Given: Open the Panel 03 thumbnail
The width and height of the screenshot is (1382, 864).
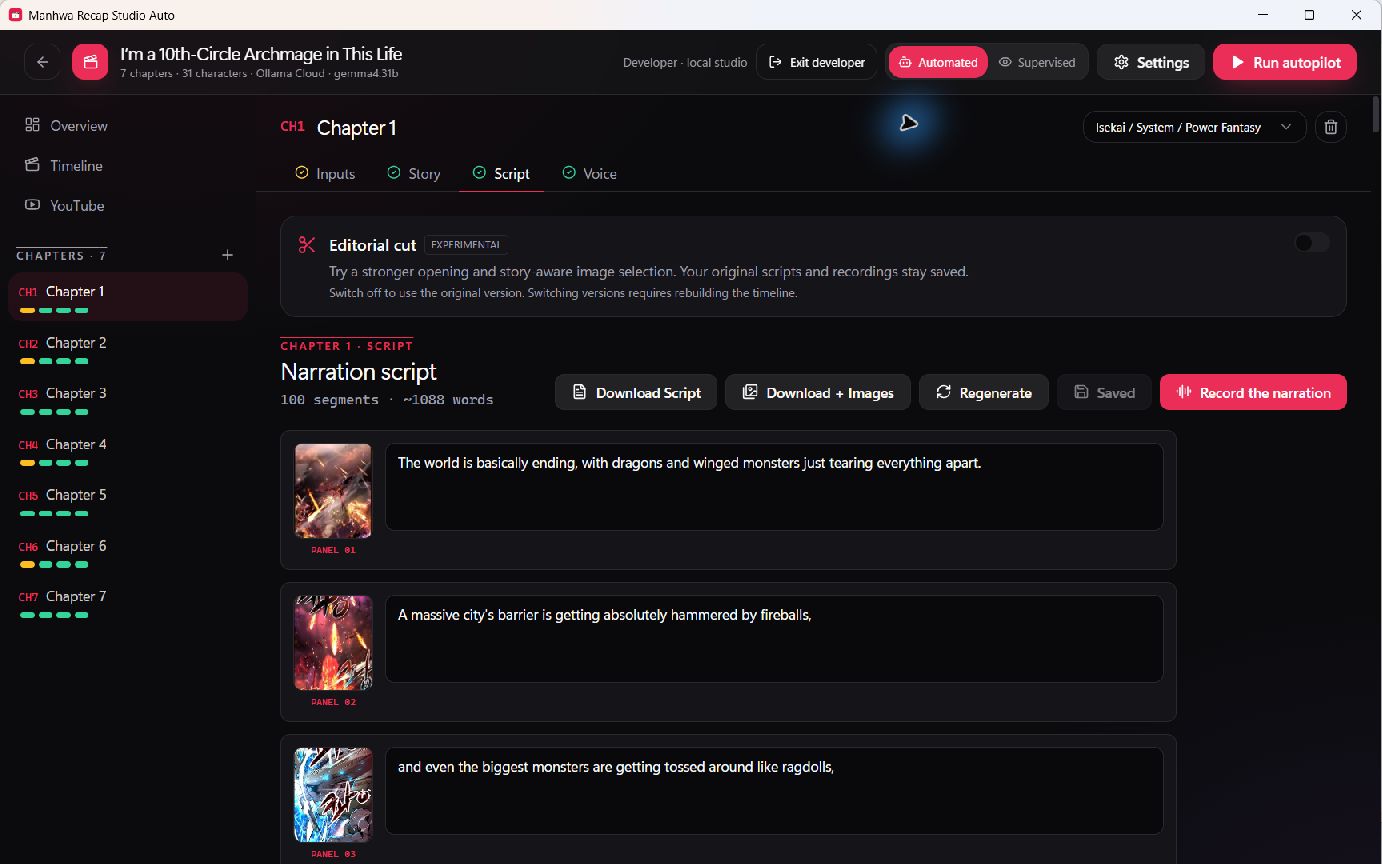Looking at the screenshot, I should [x=333, y=795].
